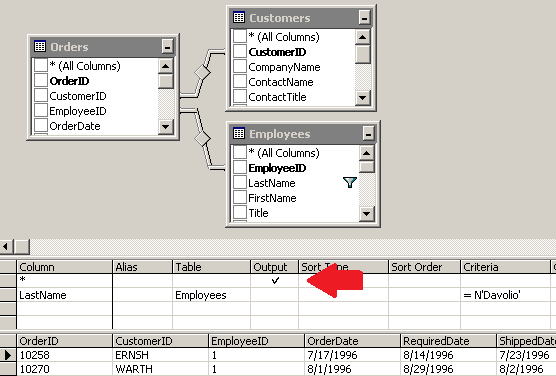The height and width of the screenshot is (376, 556).
Task: Select RequiredDate cell 8/14/1996
Action: tap(449, 355)
